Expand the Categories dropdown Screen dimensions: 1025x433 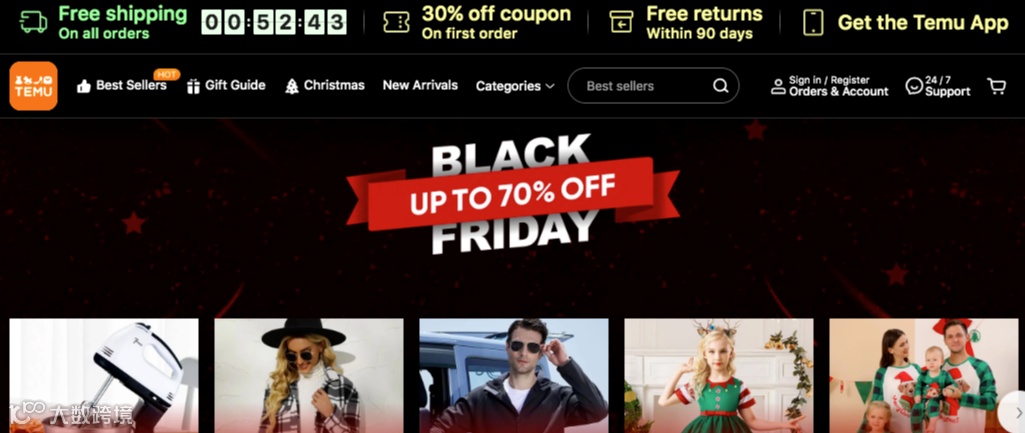click(x=515, y=86)
